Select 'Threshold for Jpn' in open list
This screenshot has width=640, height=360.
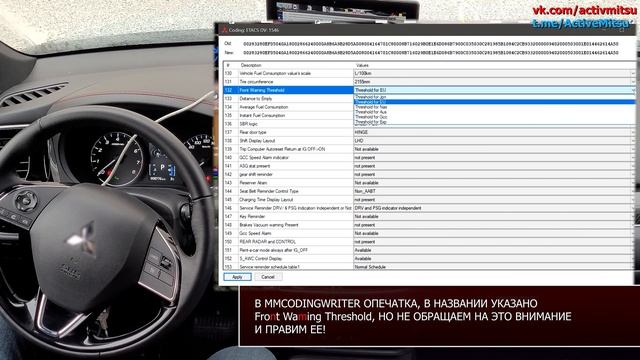tap(494, 97)
